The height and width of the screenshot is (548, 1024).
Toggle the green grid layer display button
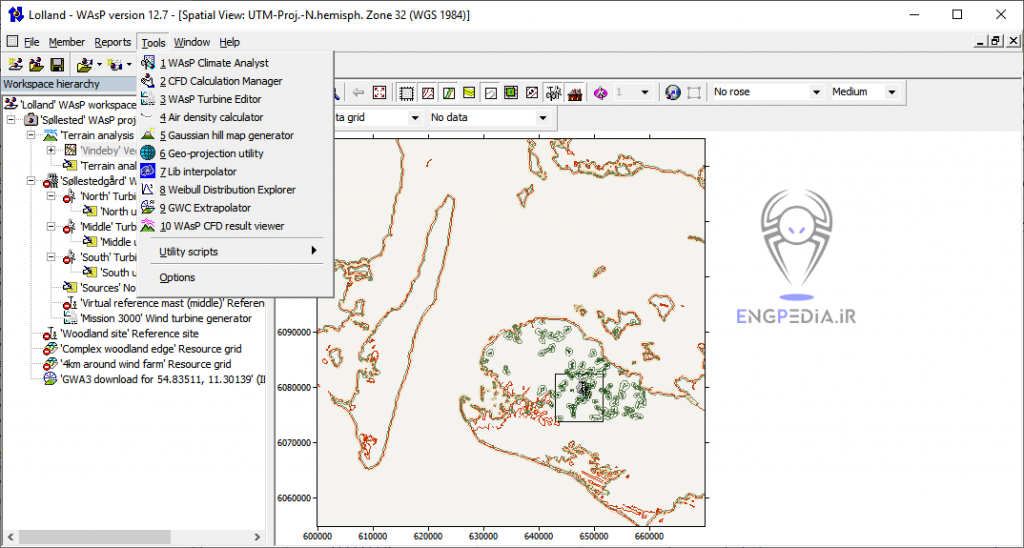(511, 92)
